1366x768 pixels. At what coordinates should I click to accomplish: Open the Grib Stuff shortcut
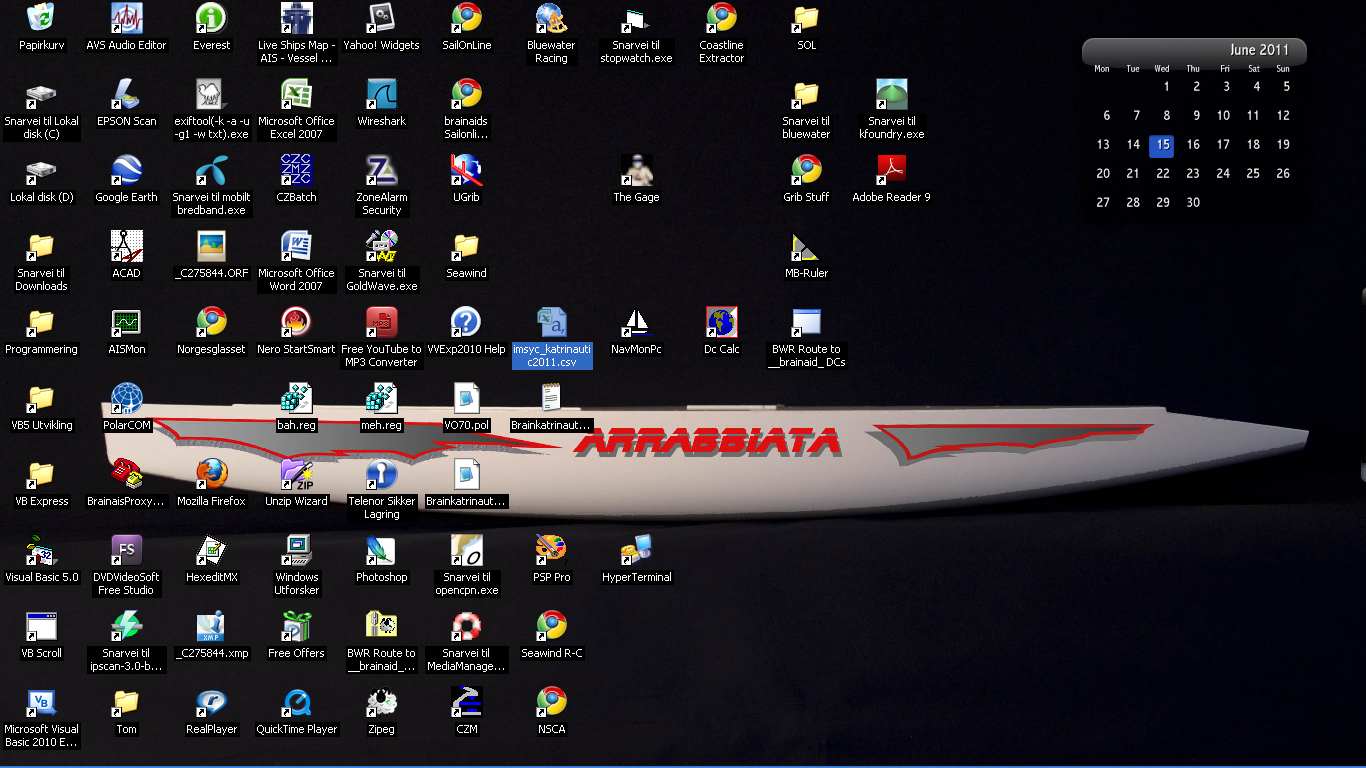click(x=806, y=170)
